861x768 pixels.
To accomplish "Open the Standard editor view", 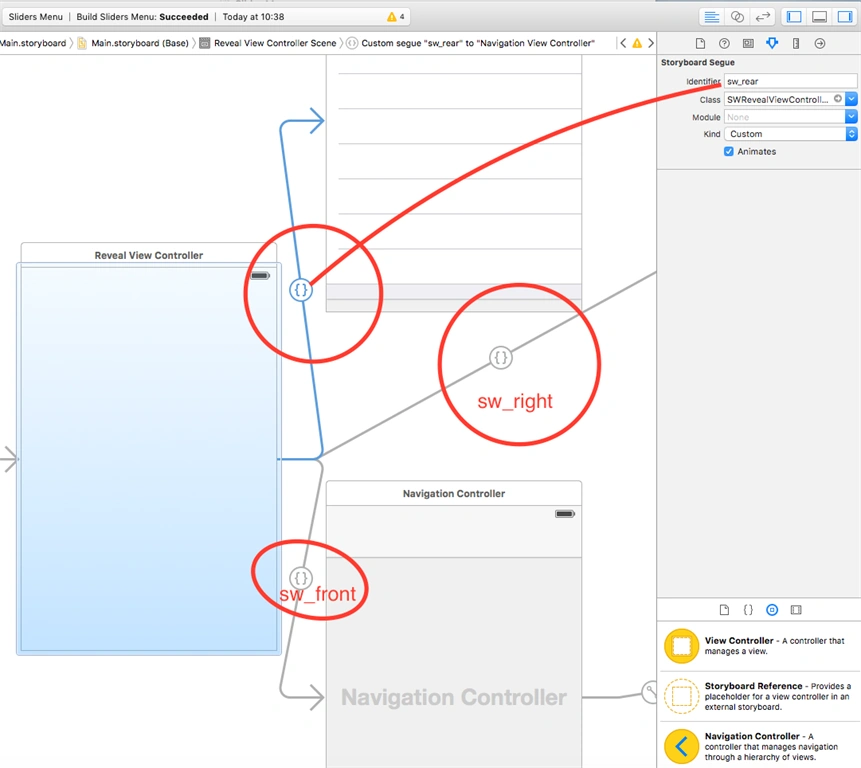I will [x=712, y=17].
